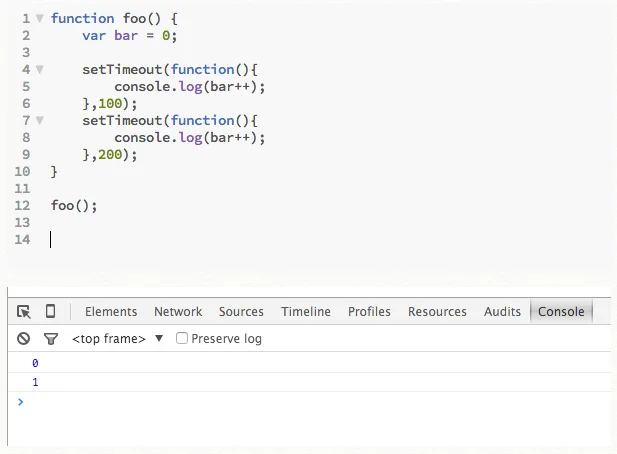Click the 'foo();' call on line 12
The width and height of the screenshot is (617, 454).
tap(74, 206)
